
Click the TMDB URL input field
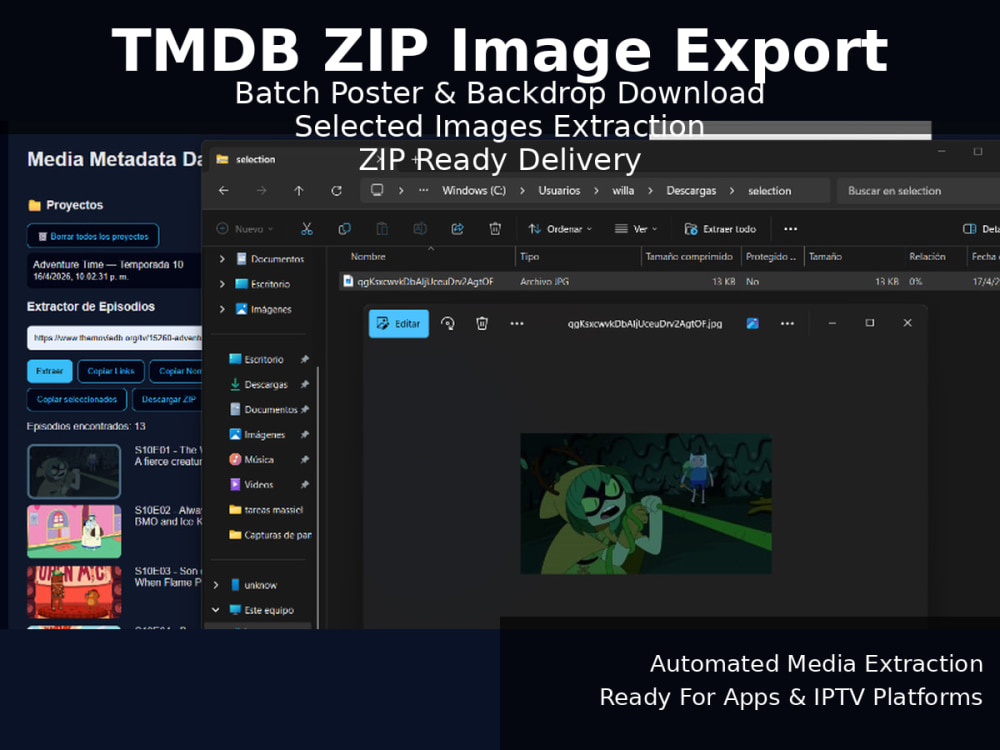point(115,338)
